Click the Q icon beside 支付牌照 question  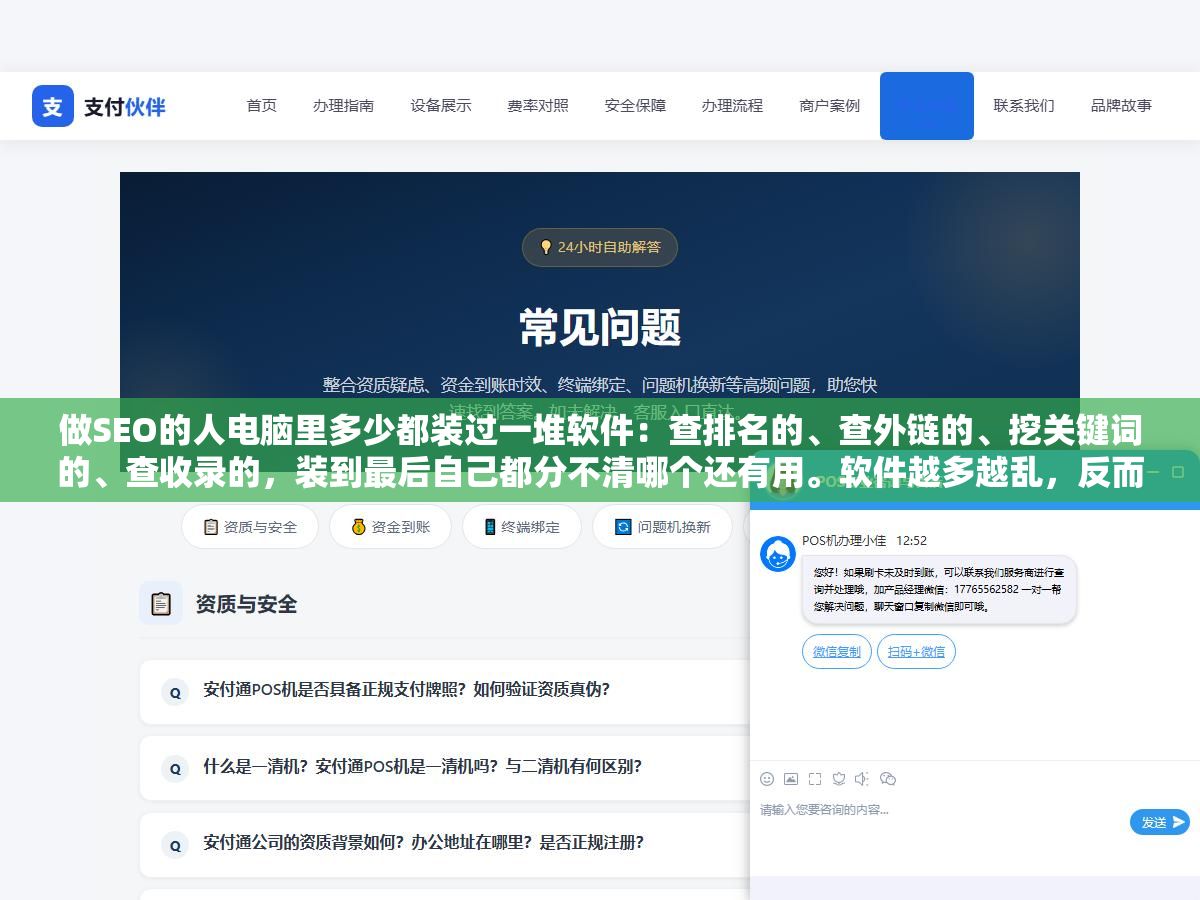click(175, 692)
